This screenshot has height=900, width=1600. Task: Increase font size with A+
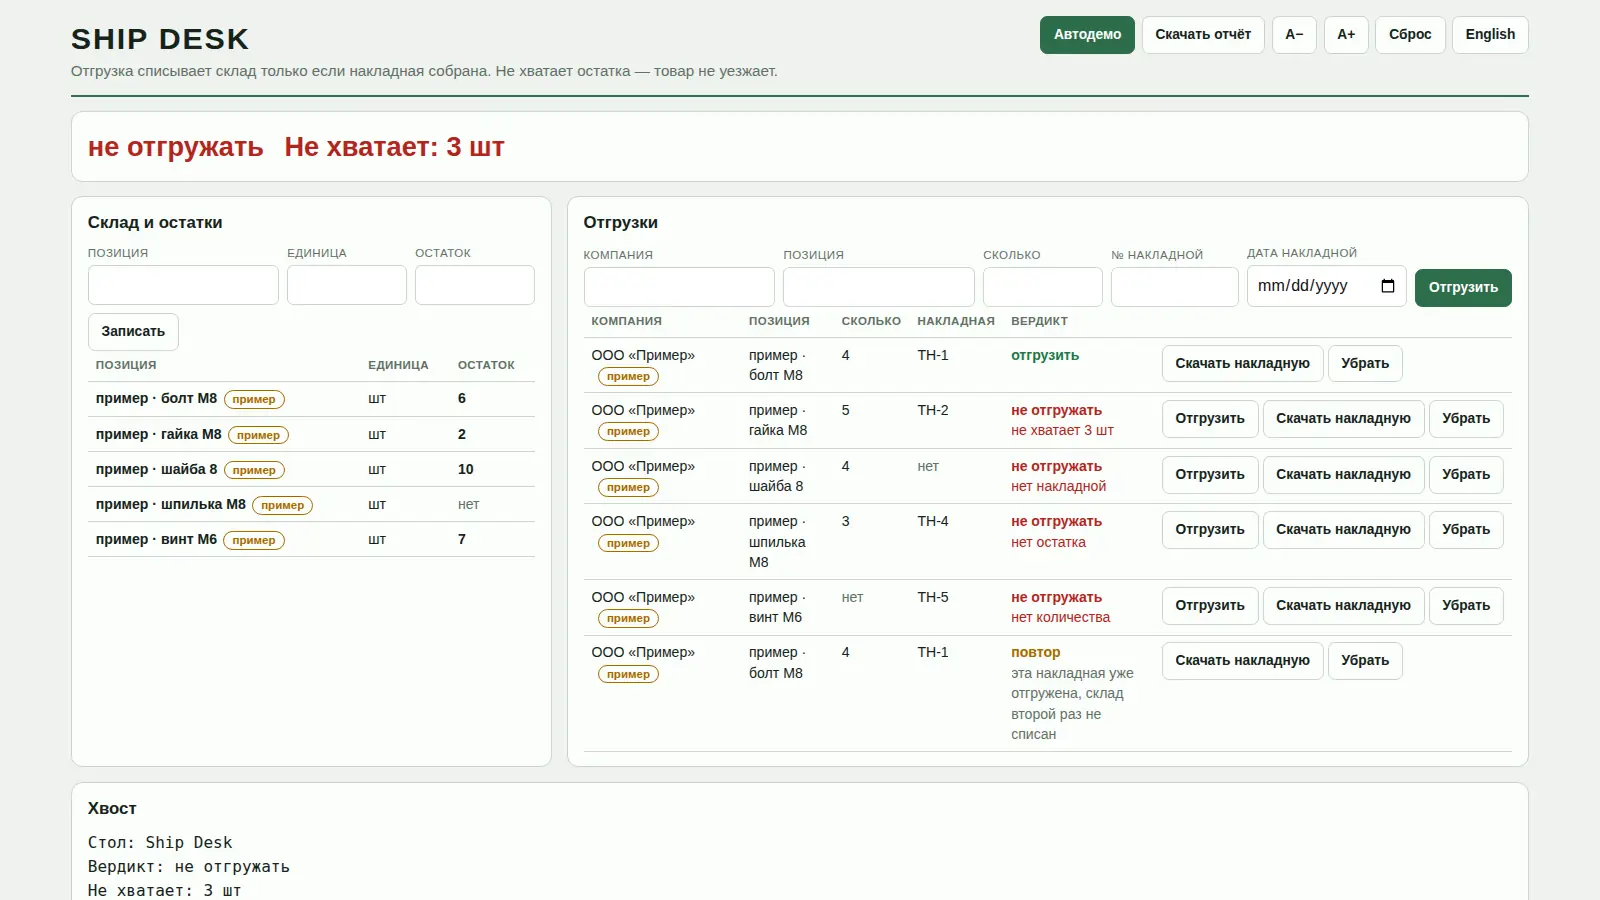(1346, 35)
